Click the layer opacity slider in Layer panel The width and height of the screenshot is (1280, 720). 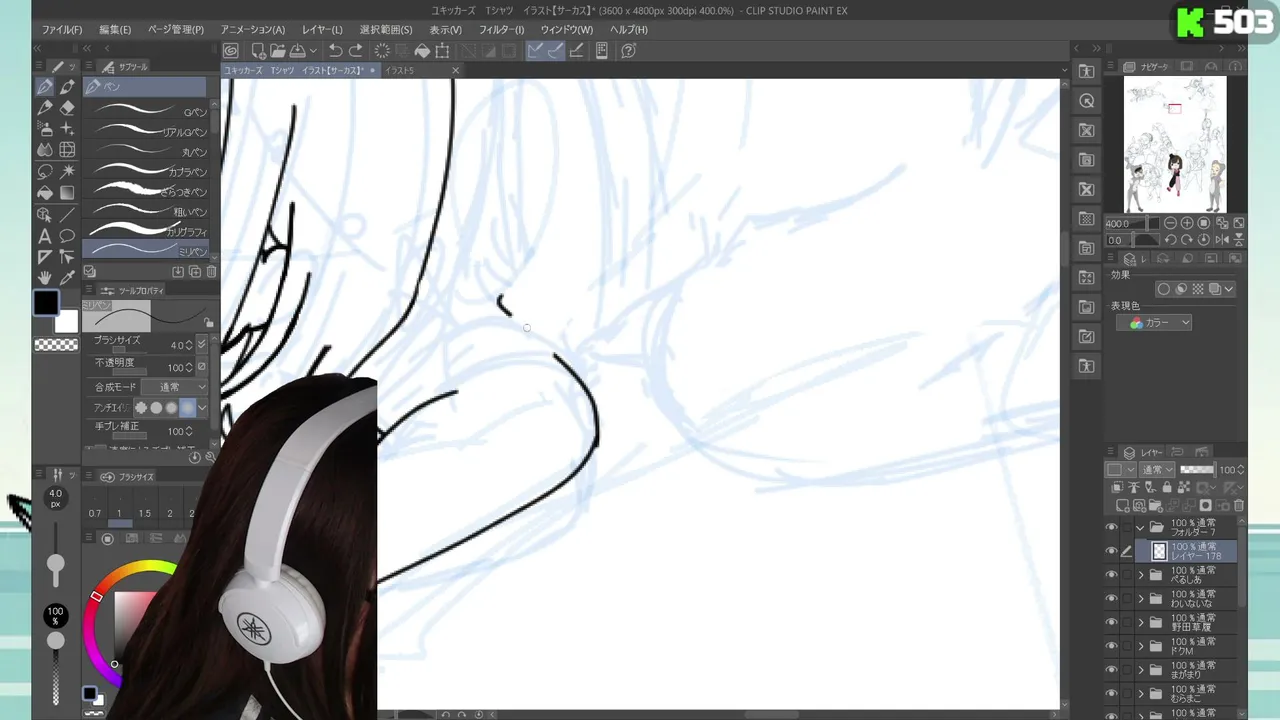(x=1197, y=469)
